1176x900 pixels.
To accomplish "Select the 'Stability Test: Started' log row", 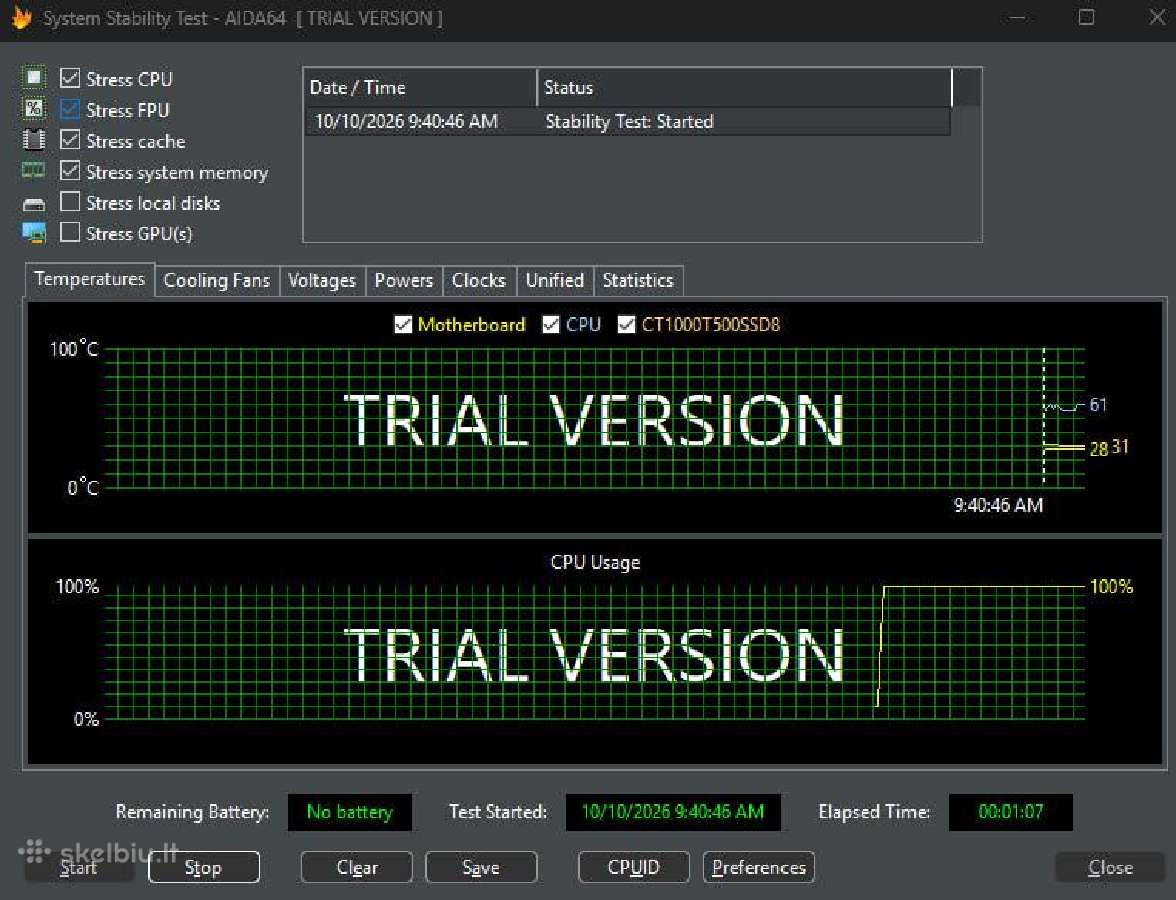I will point(629,122).
